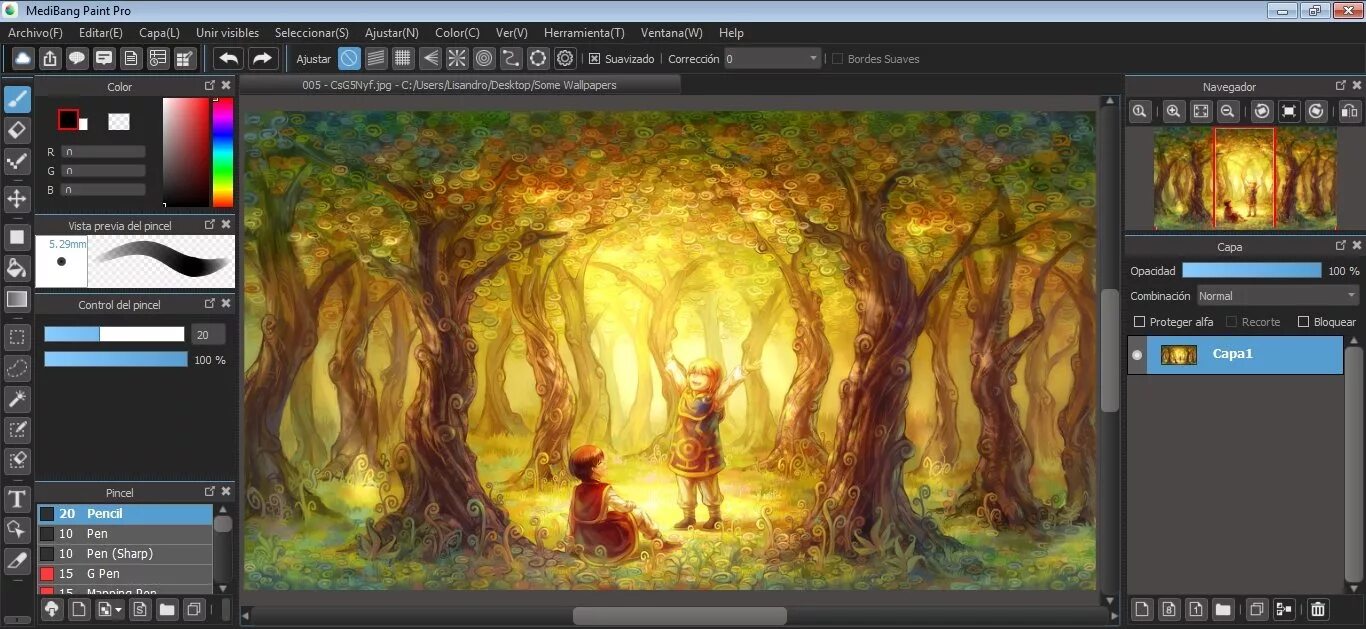This screenshot has height=629, width=1366.
Task: Add a new layer folder icon
Action: [x=1223, y=608]
